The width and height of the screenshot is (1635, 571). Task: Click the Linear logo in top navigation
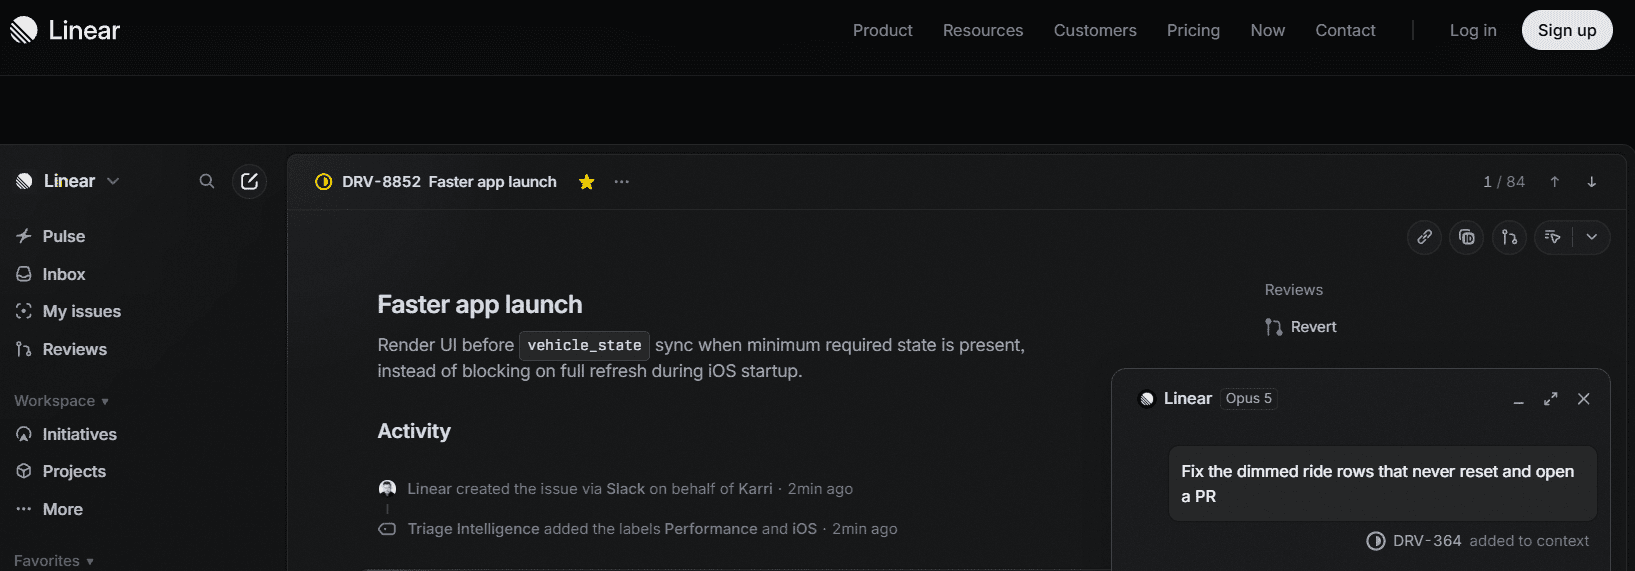(65, 30)
